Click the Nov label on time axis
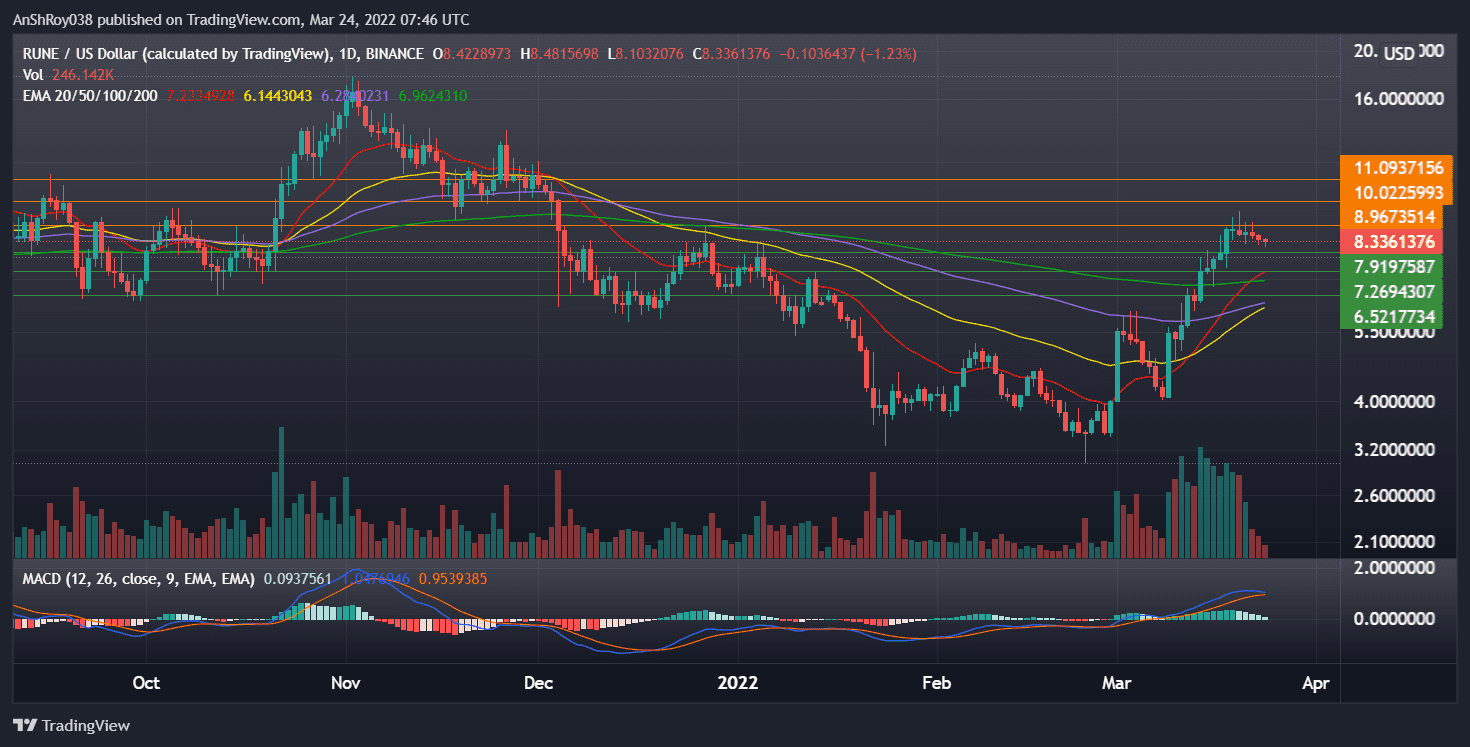 point(345,683)
